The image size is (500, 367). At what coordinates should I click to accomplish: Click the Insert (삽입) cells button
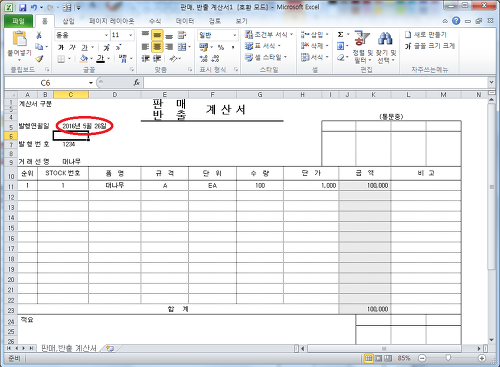315,34
